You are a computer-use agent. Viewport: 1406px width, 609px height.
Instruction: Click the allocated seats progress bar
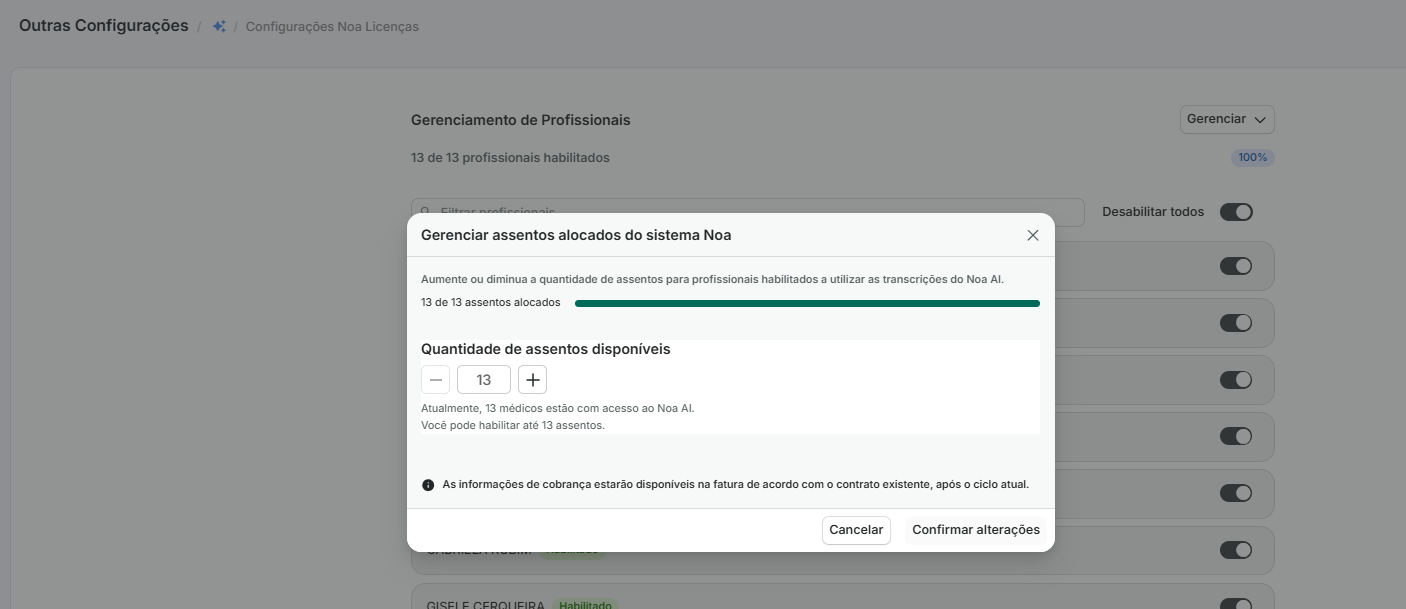(x=807, y=303)
